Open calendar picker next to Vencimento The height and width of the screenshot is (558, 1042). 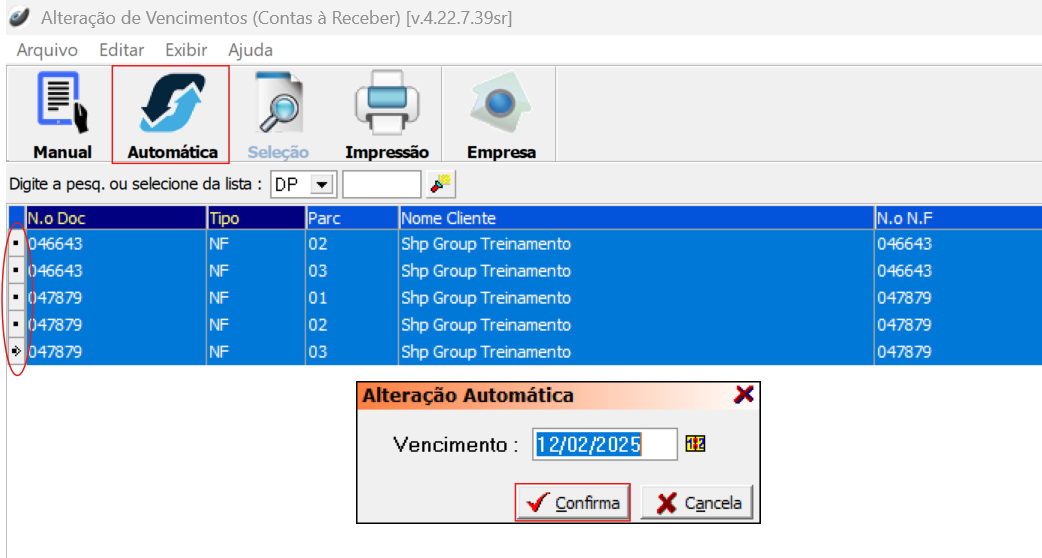[695, 443]
